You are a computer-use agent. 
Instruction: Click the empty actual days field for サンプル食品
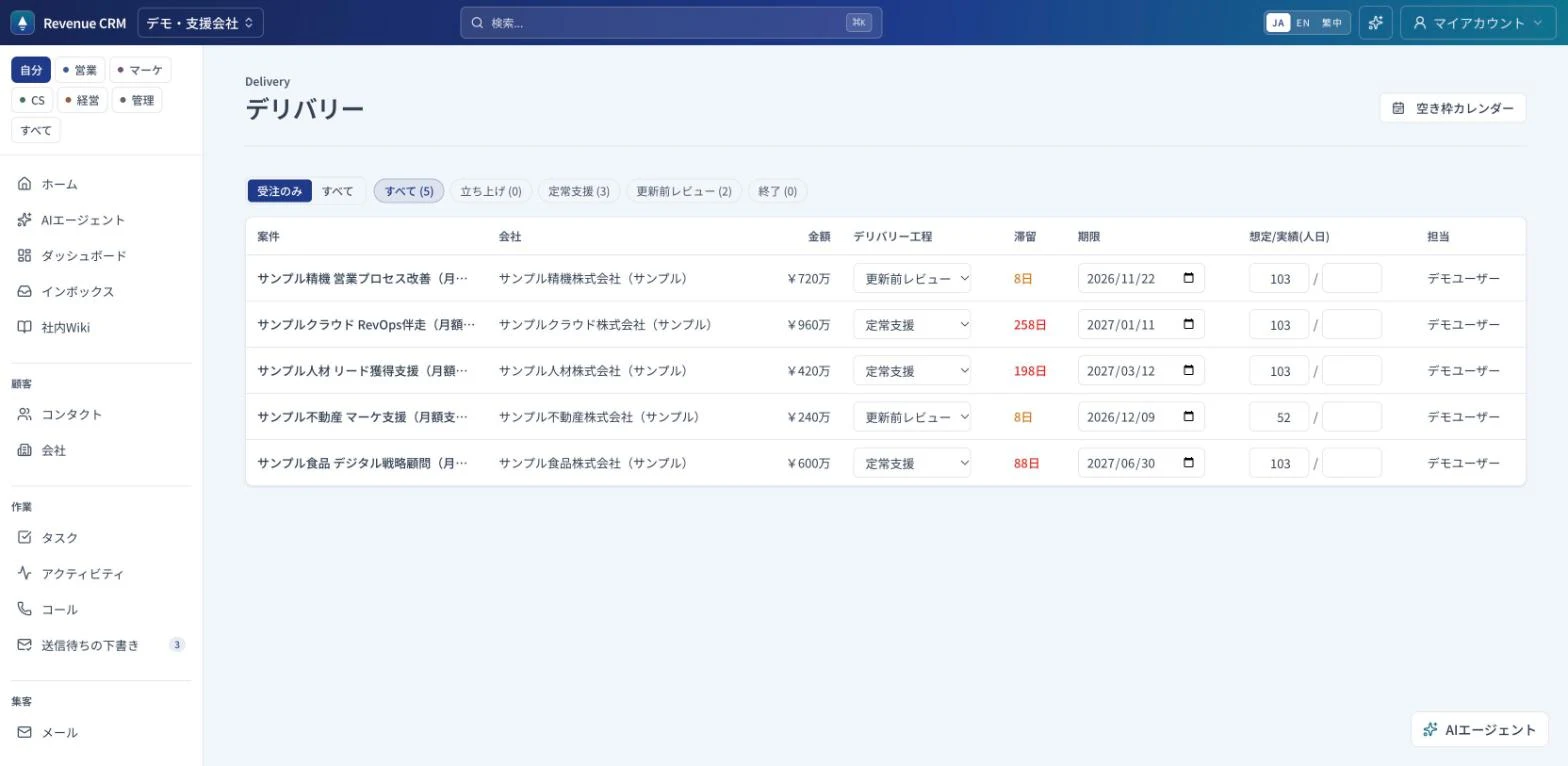[x=1352, y=462]
